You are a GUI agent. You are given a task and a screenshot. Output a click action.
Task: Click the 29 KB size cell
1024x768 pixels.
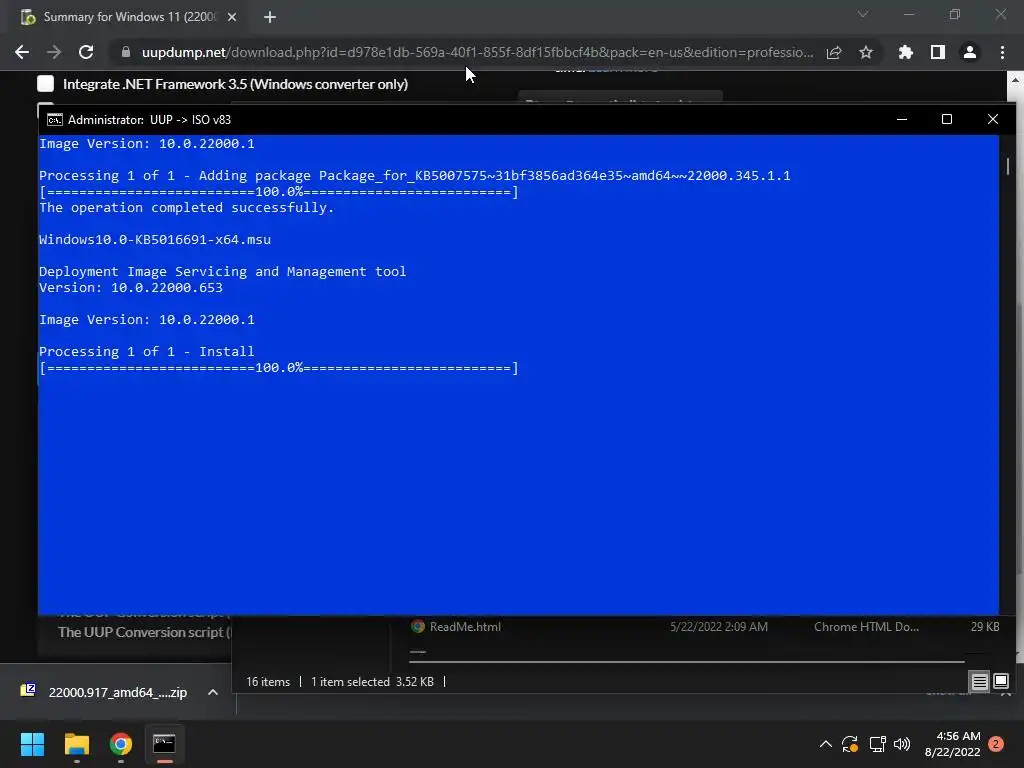[x=985, y=627]
